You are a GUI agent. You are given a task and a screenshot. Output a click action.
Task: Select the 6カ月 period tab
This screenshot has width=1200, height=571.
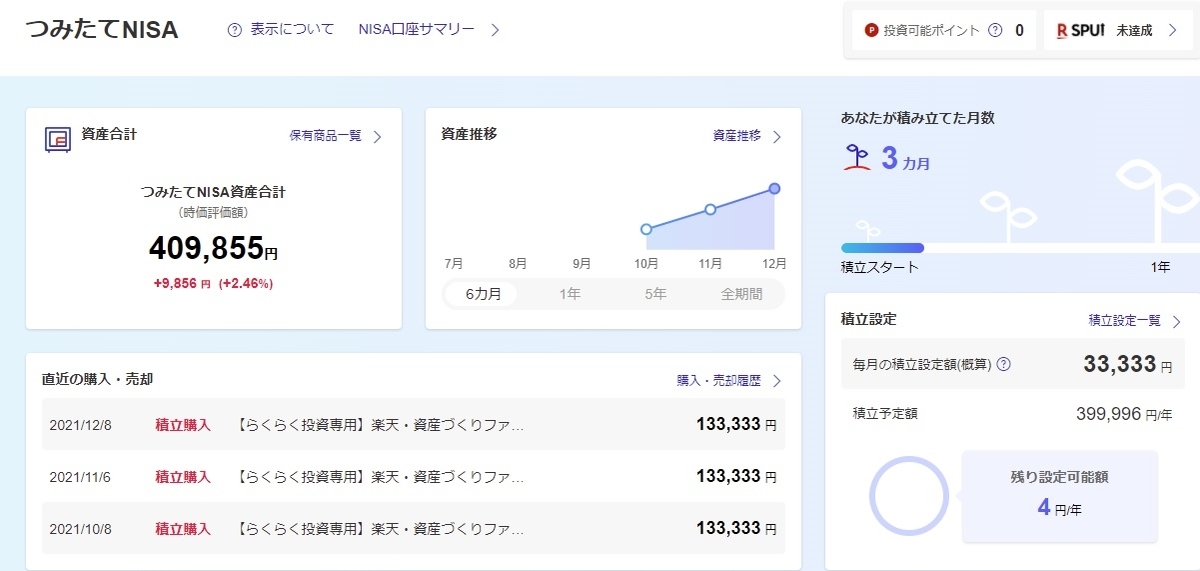(481, 294)
